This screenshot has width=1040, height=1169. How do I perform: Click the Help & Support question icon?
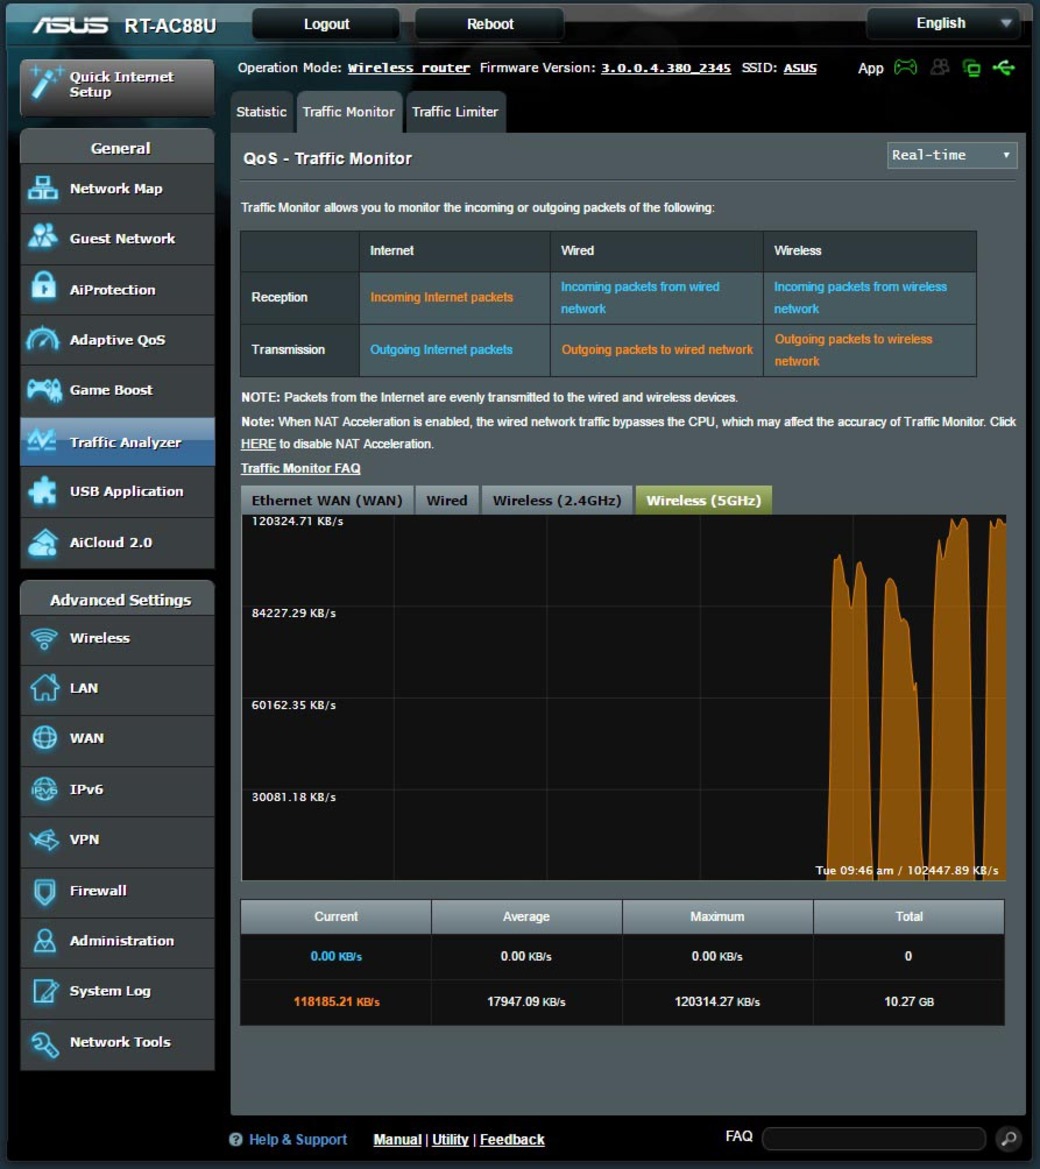pos(236,1139)
